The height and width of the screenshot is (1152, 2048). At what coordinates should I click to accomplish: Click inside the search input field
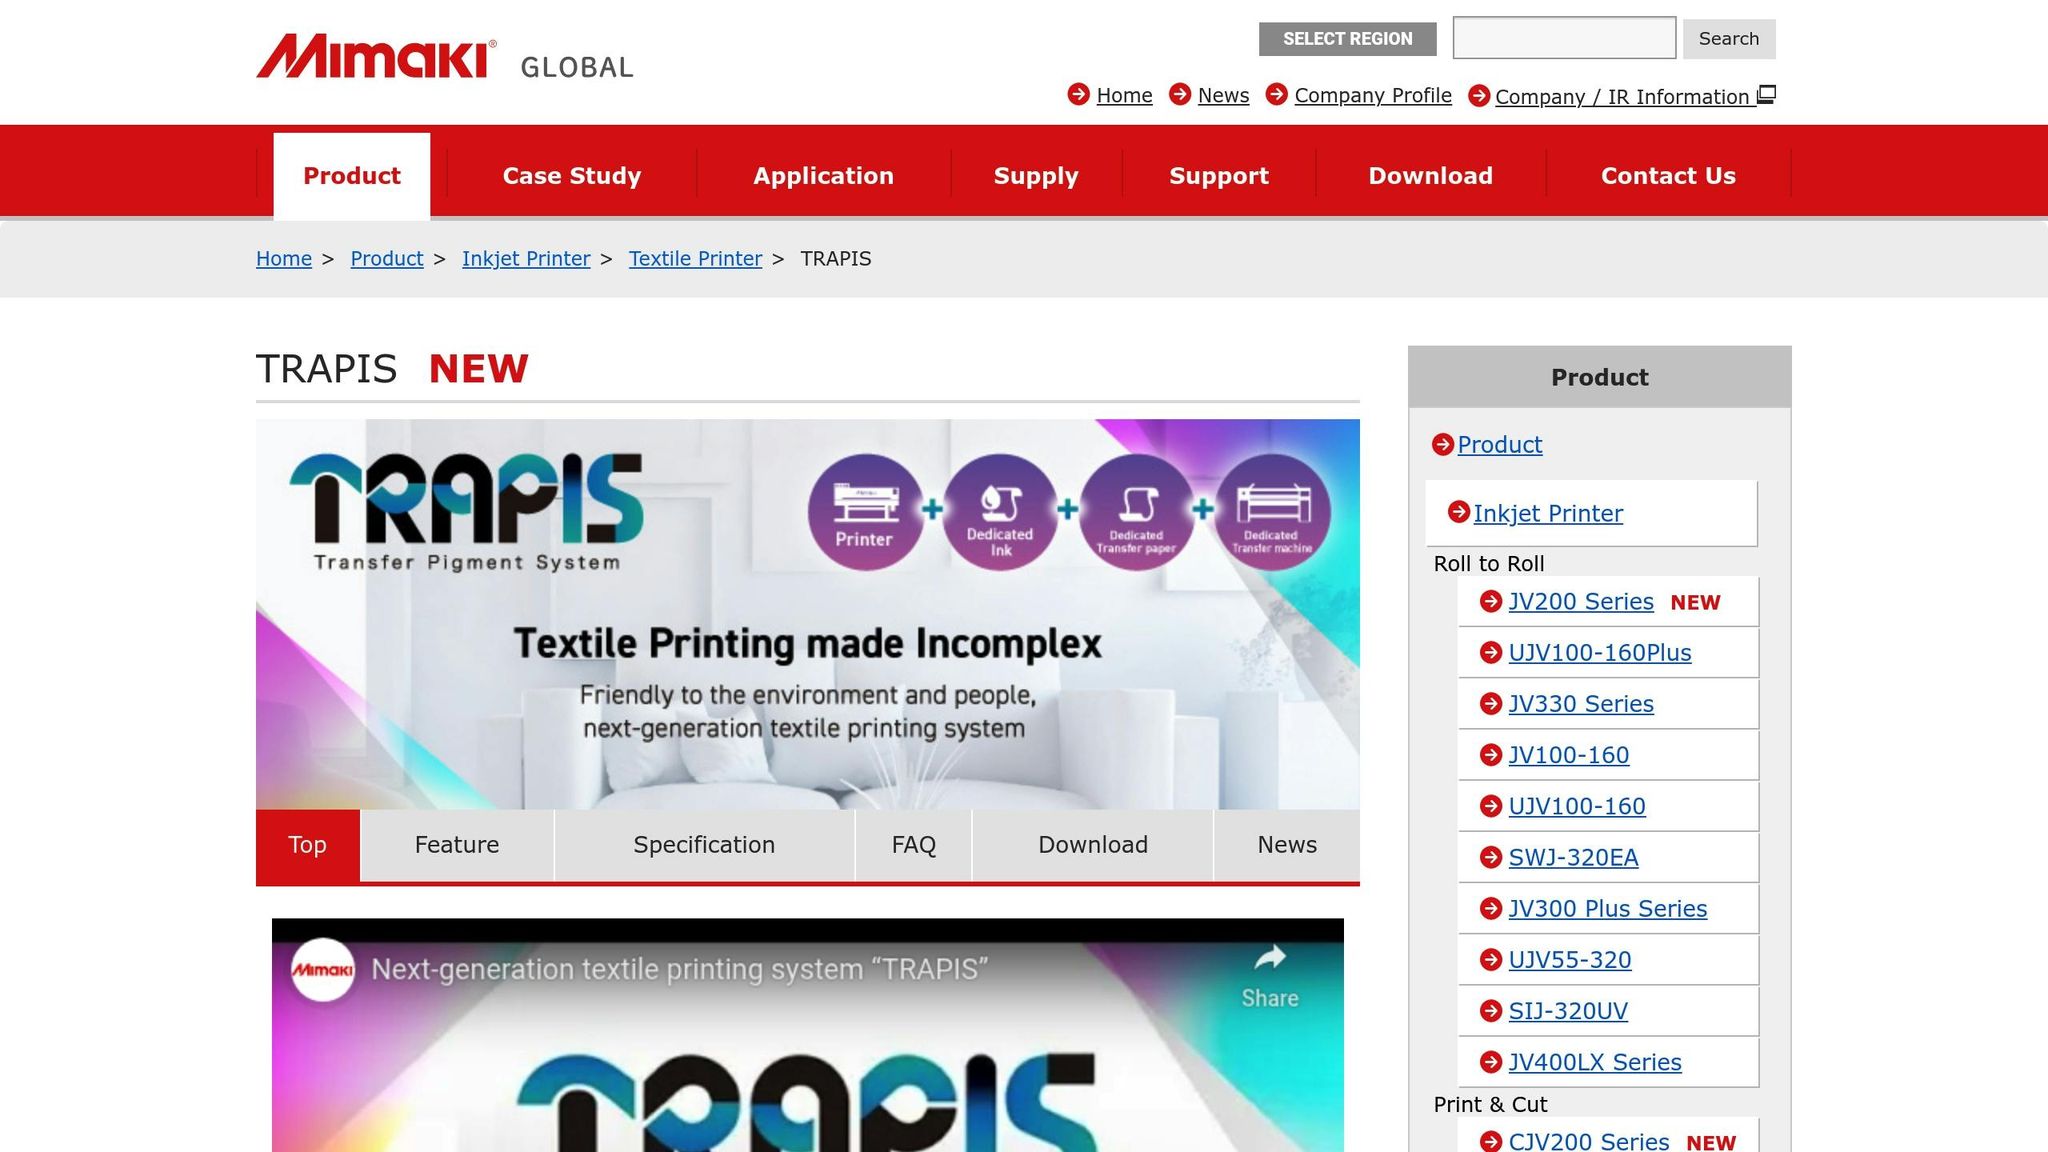tap(1563, 37)
